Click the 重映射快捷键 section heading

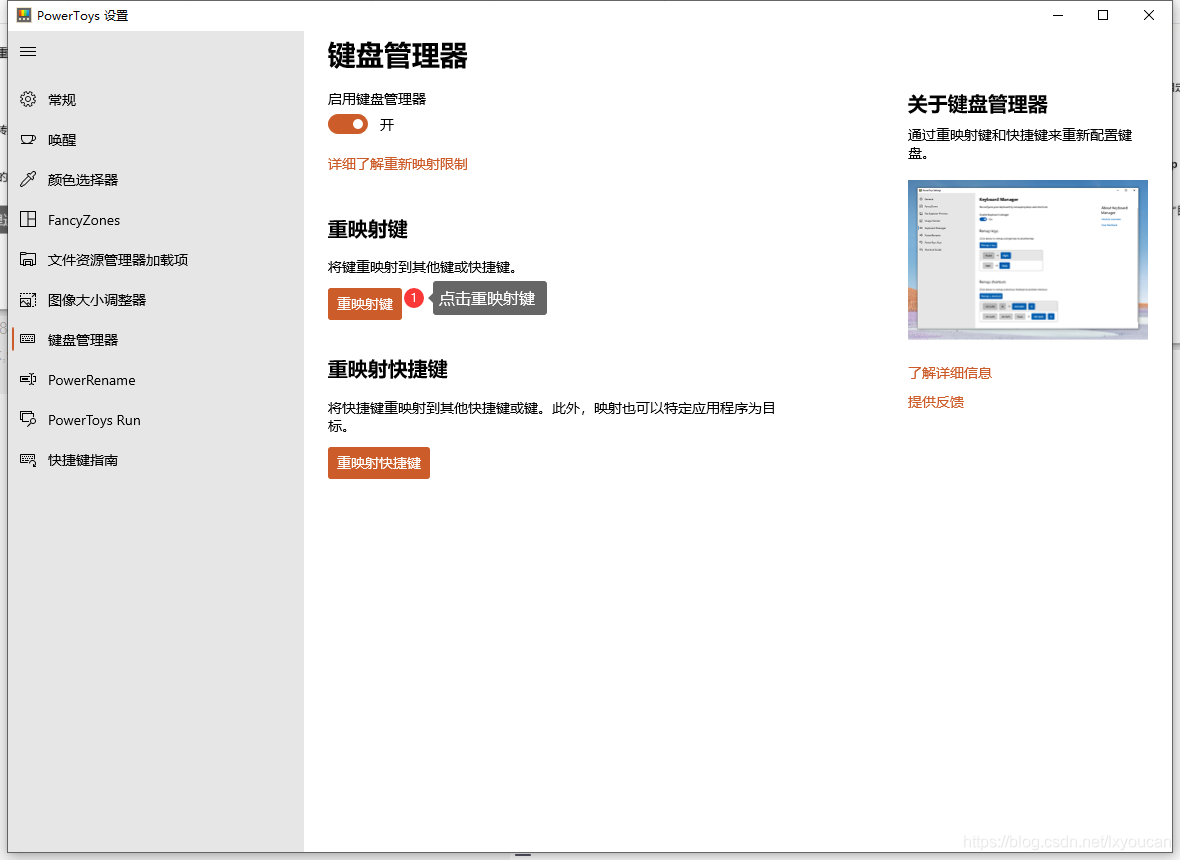pos(388,369)
